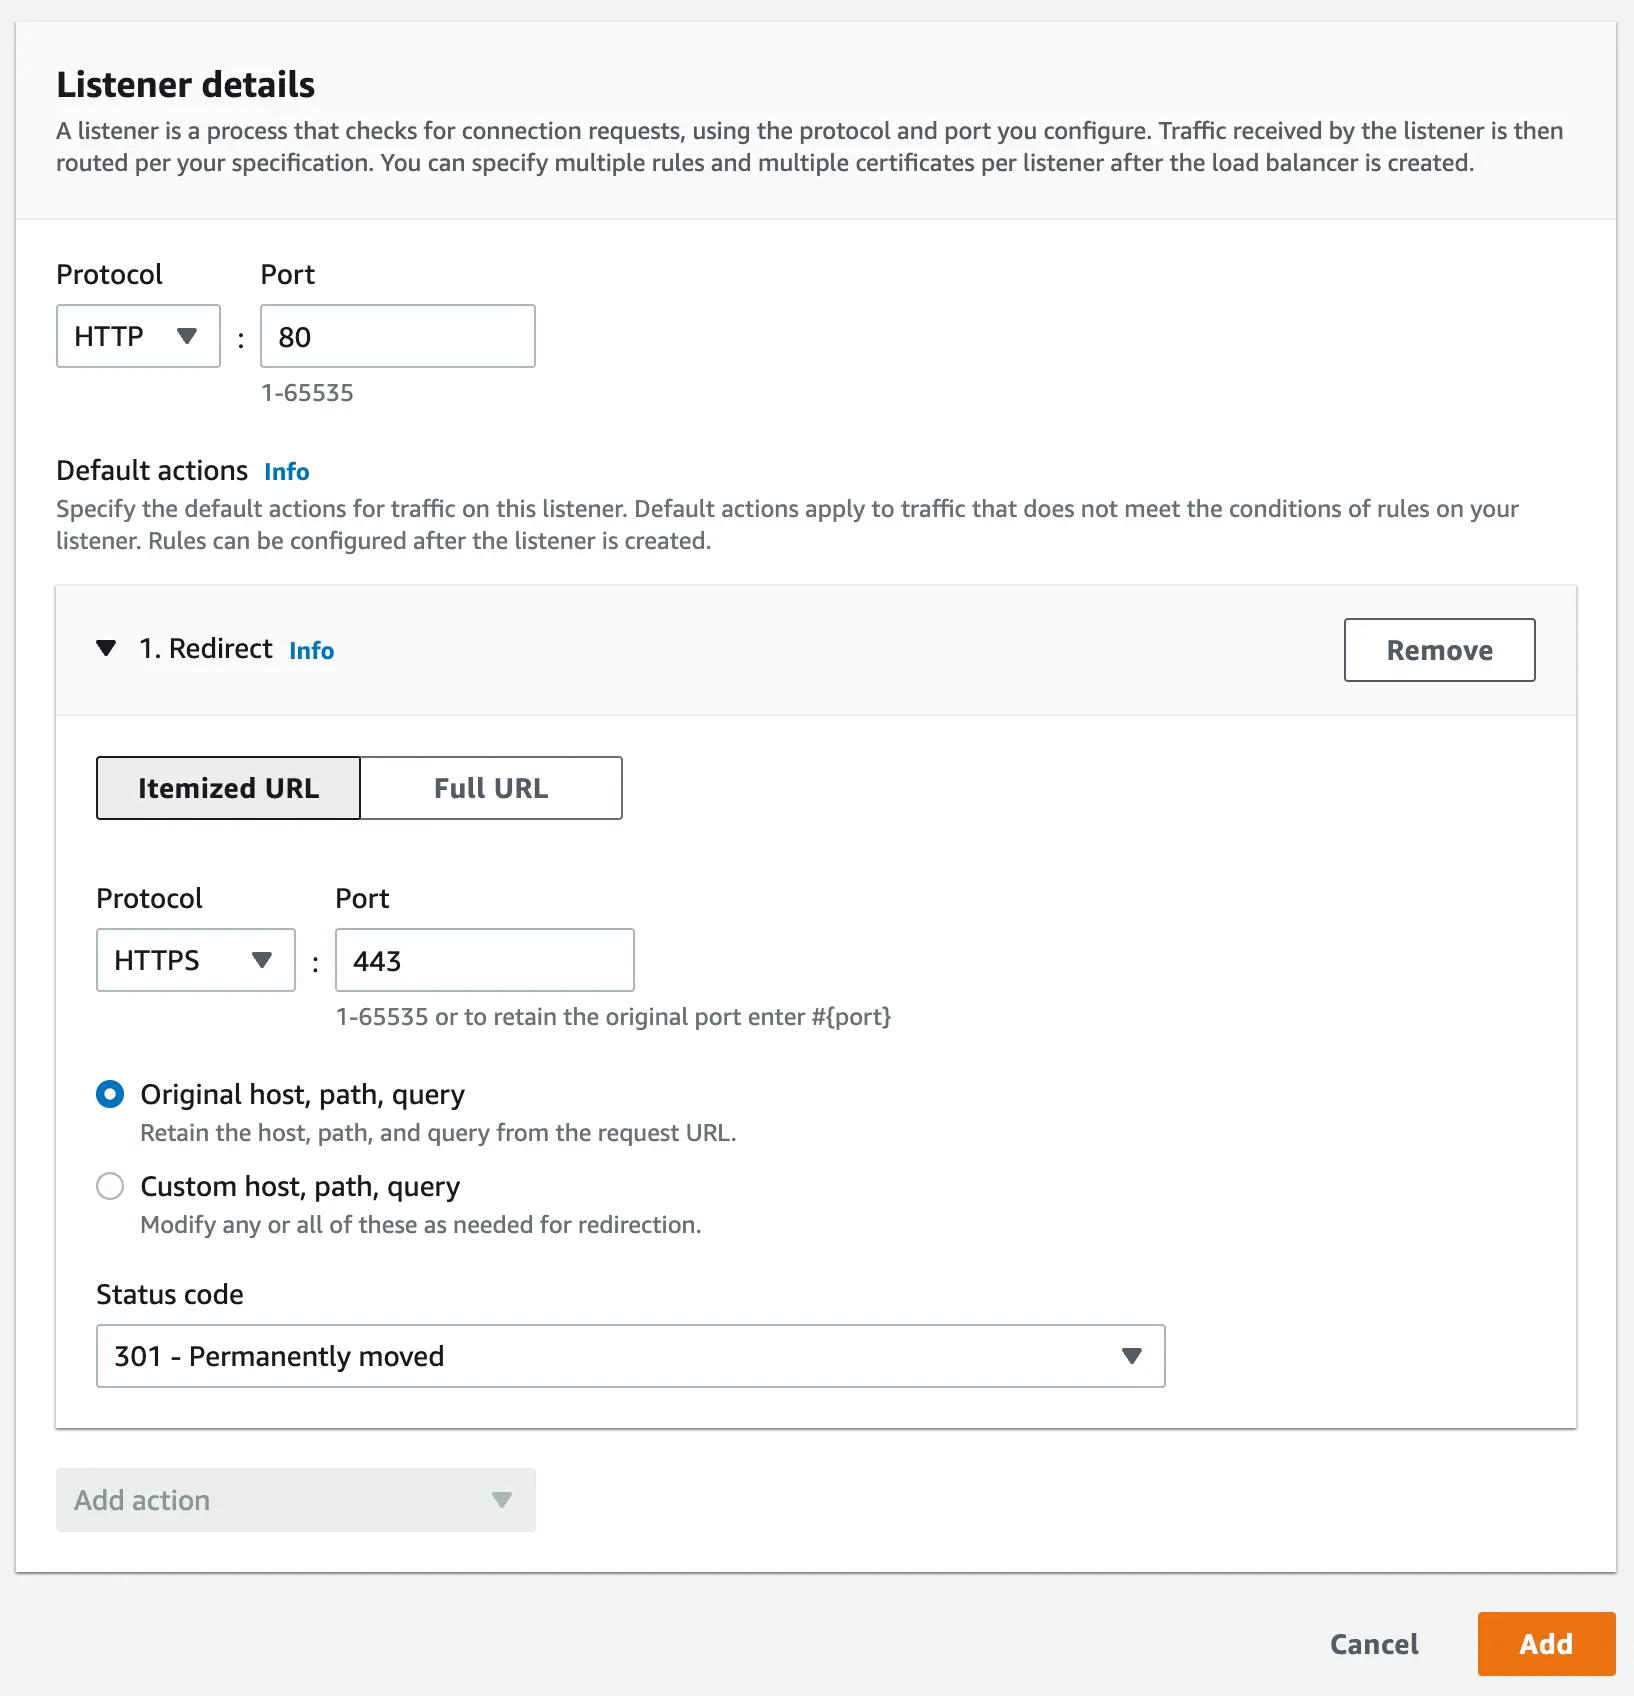Click the redirect Port field showing 443
Viewport: 1634px width, 1696px height.
484,960
